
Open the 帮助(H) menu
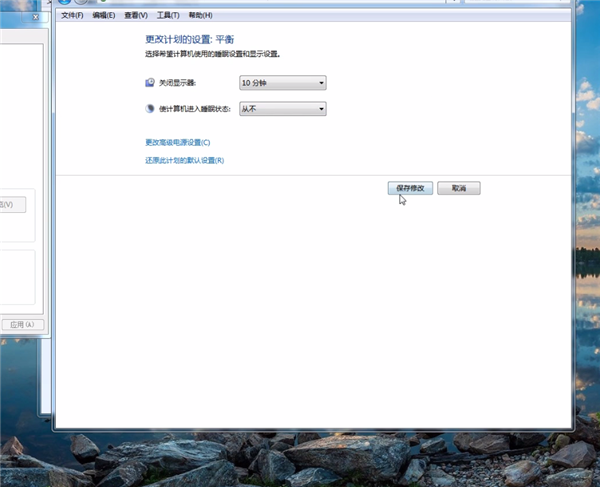pos(201,15)
